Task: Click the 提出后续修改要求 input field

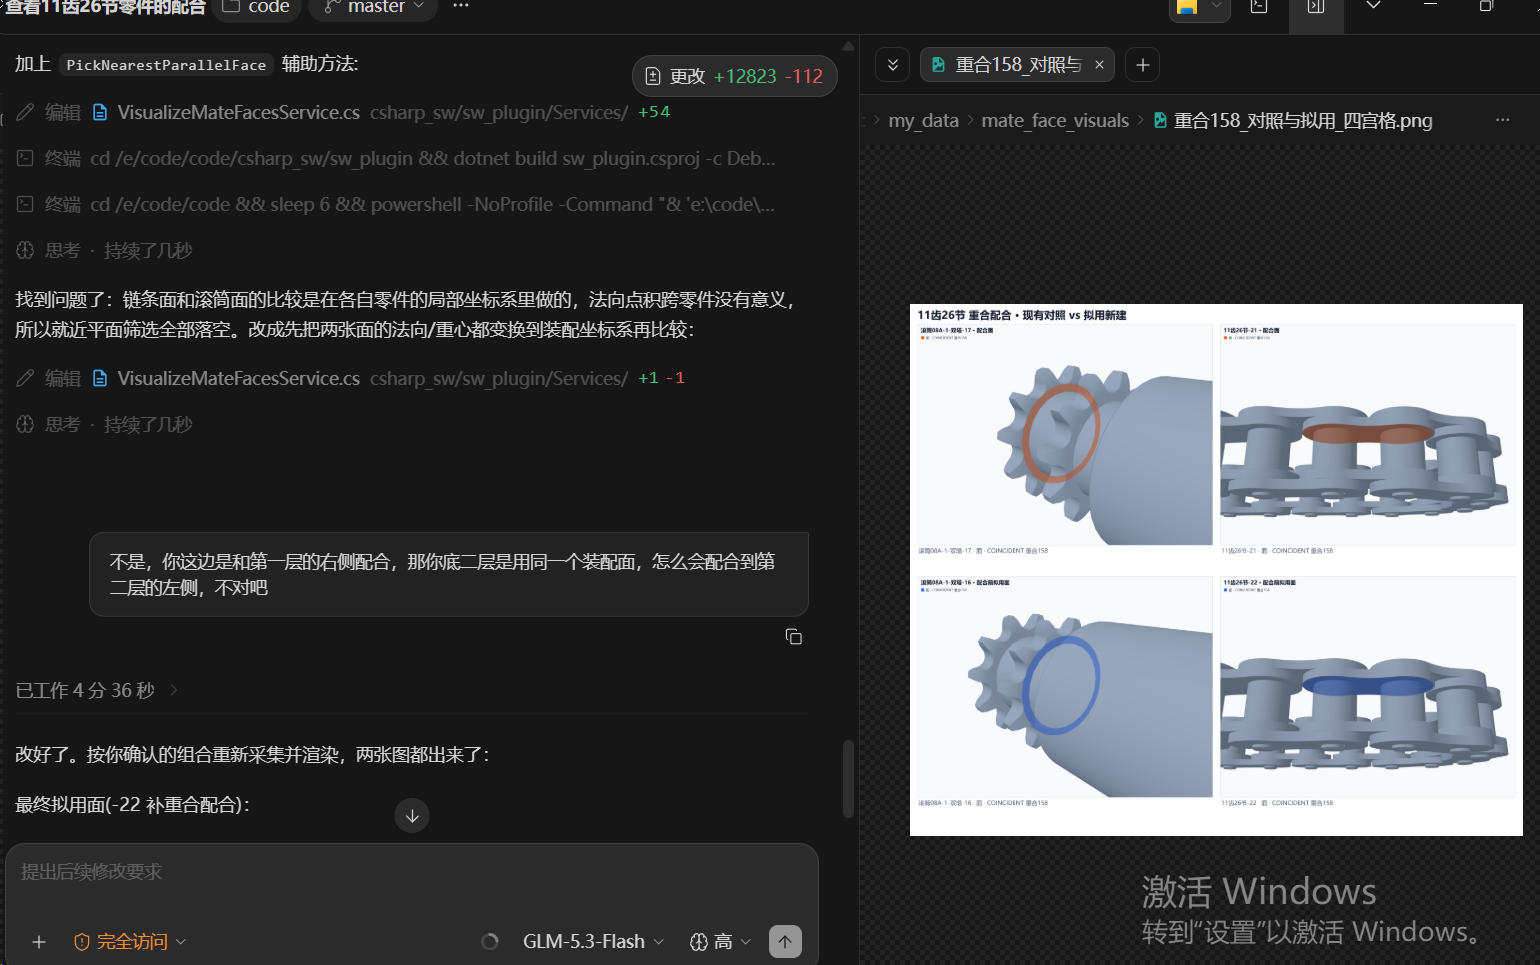Action: 412,872
